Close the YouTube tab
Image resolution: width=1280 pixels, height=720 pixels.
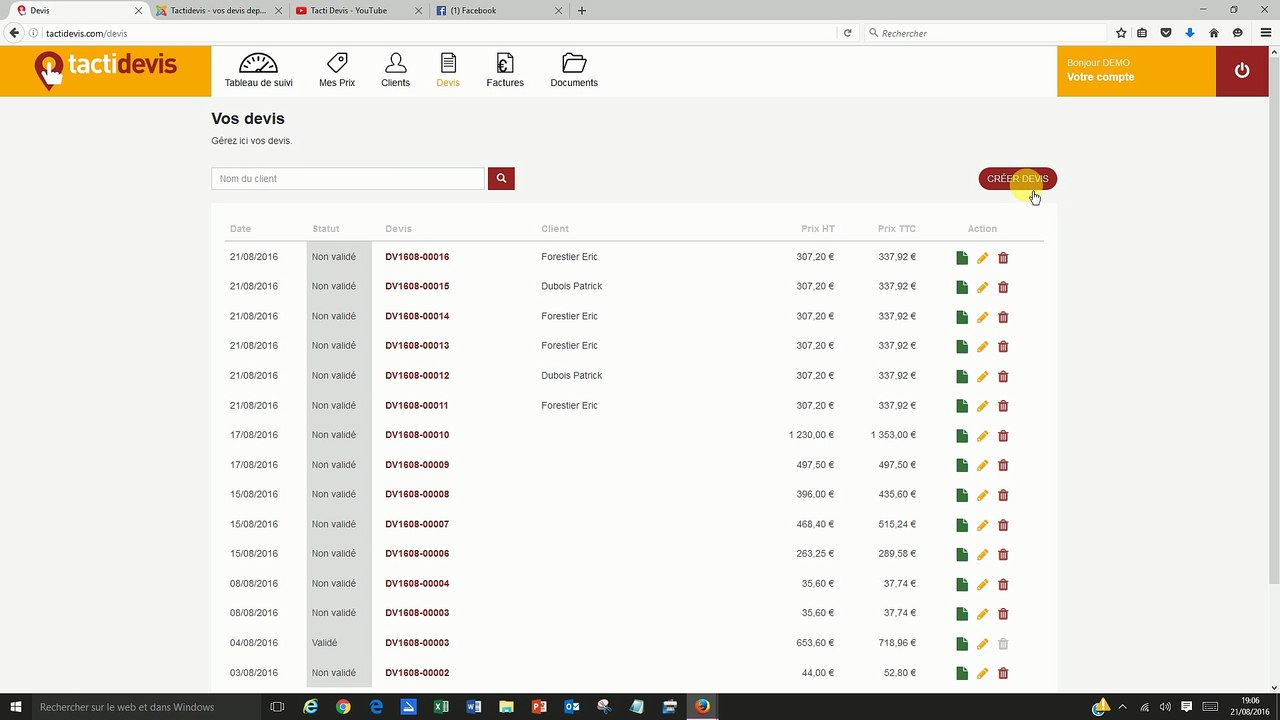(418, 11)
